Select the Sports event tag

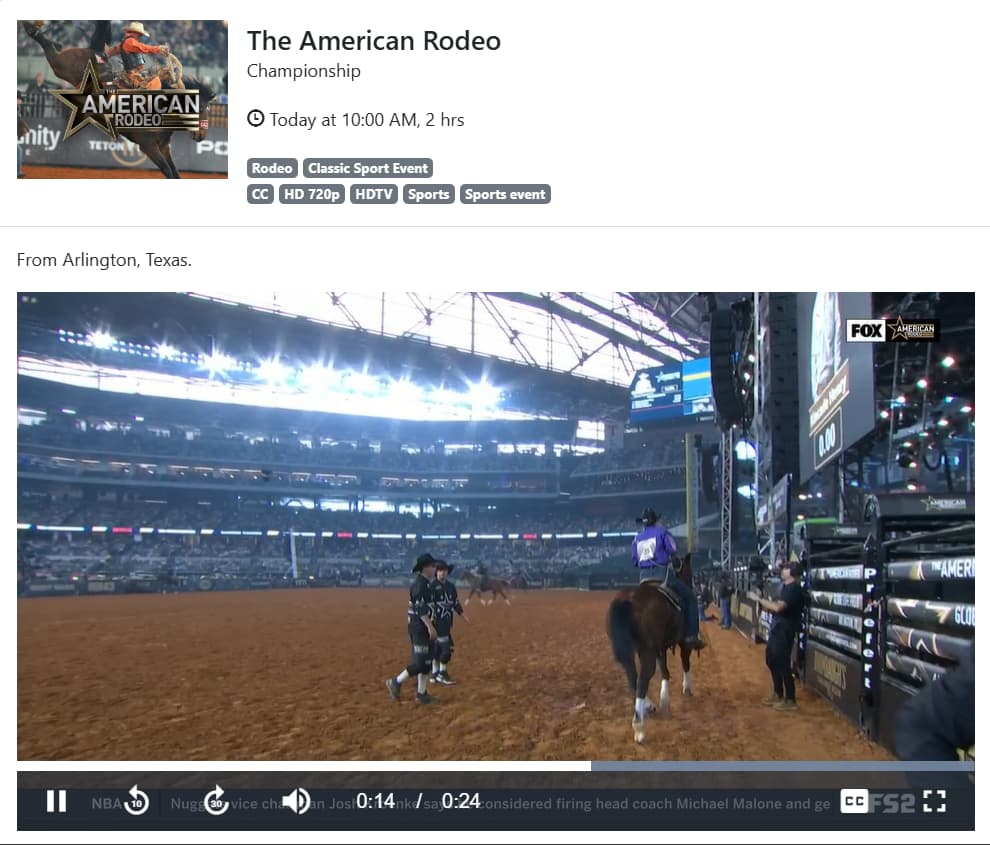(x=505, y=194)
